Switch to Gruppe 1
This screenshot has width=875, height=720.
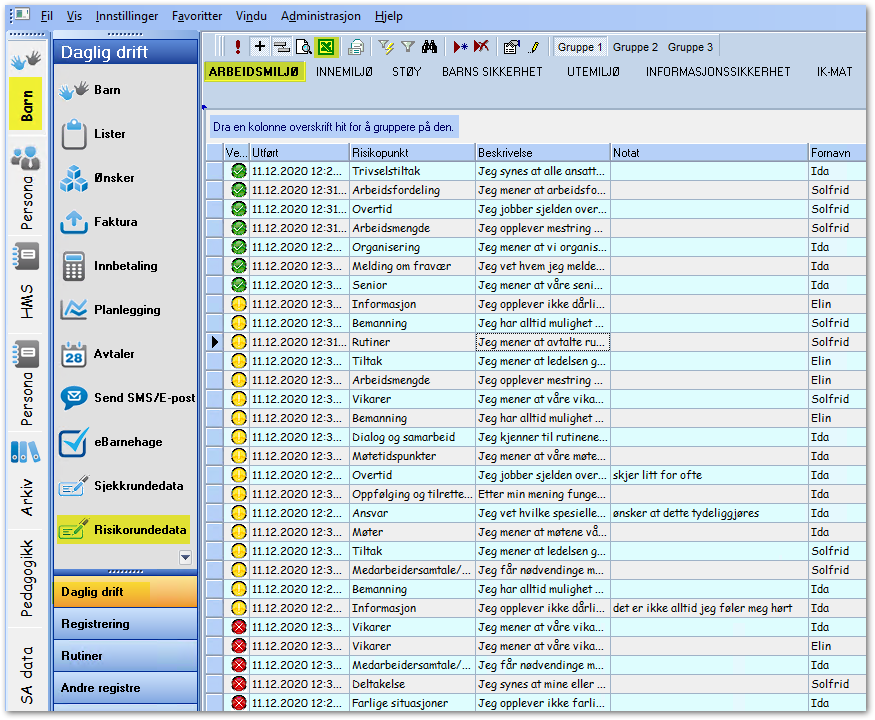[580, 47]
